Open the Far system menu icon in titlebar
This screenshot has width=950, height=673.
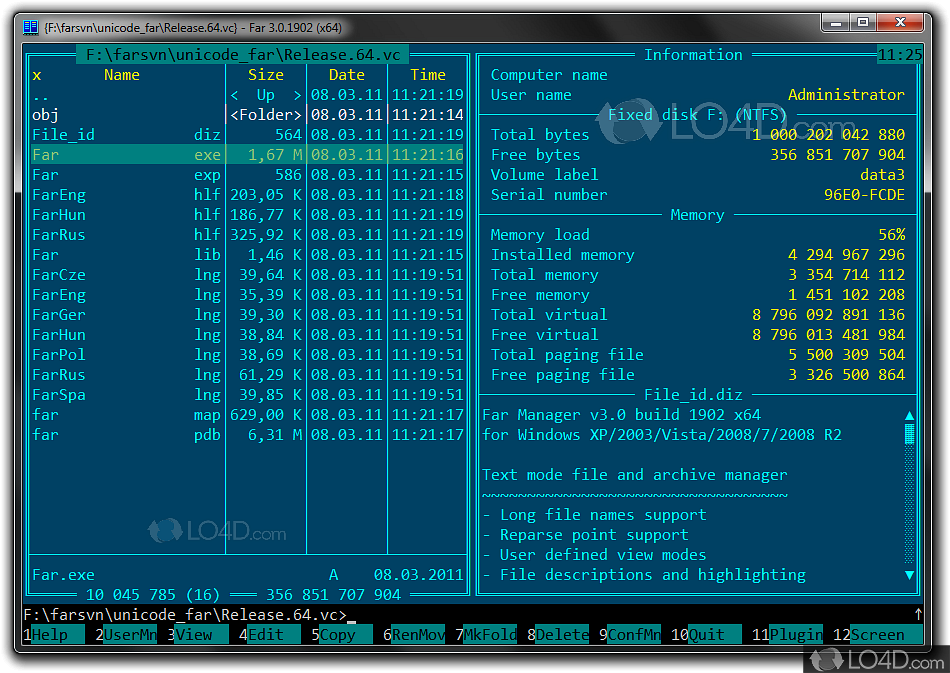point(28,28)
